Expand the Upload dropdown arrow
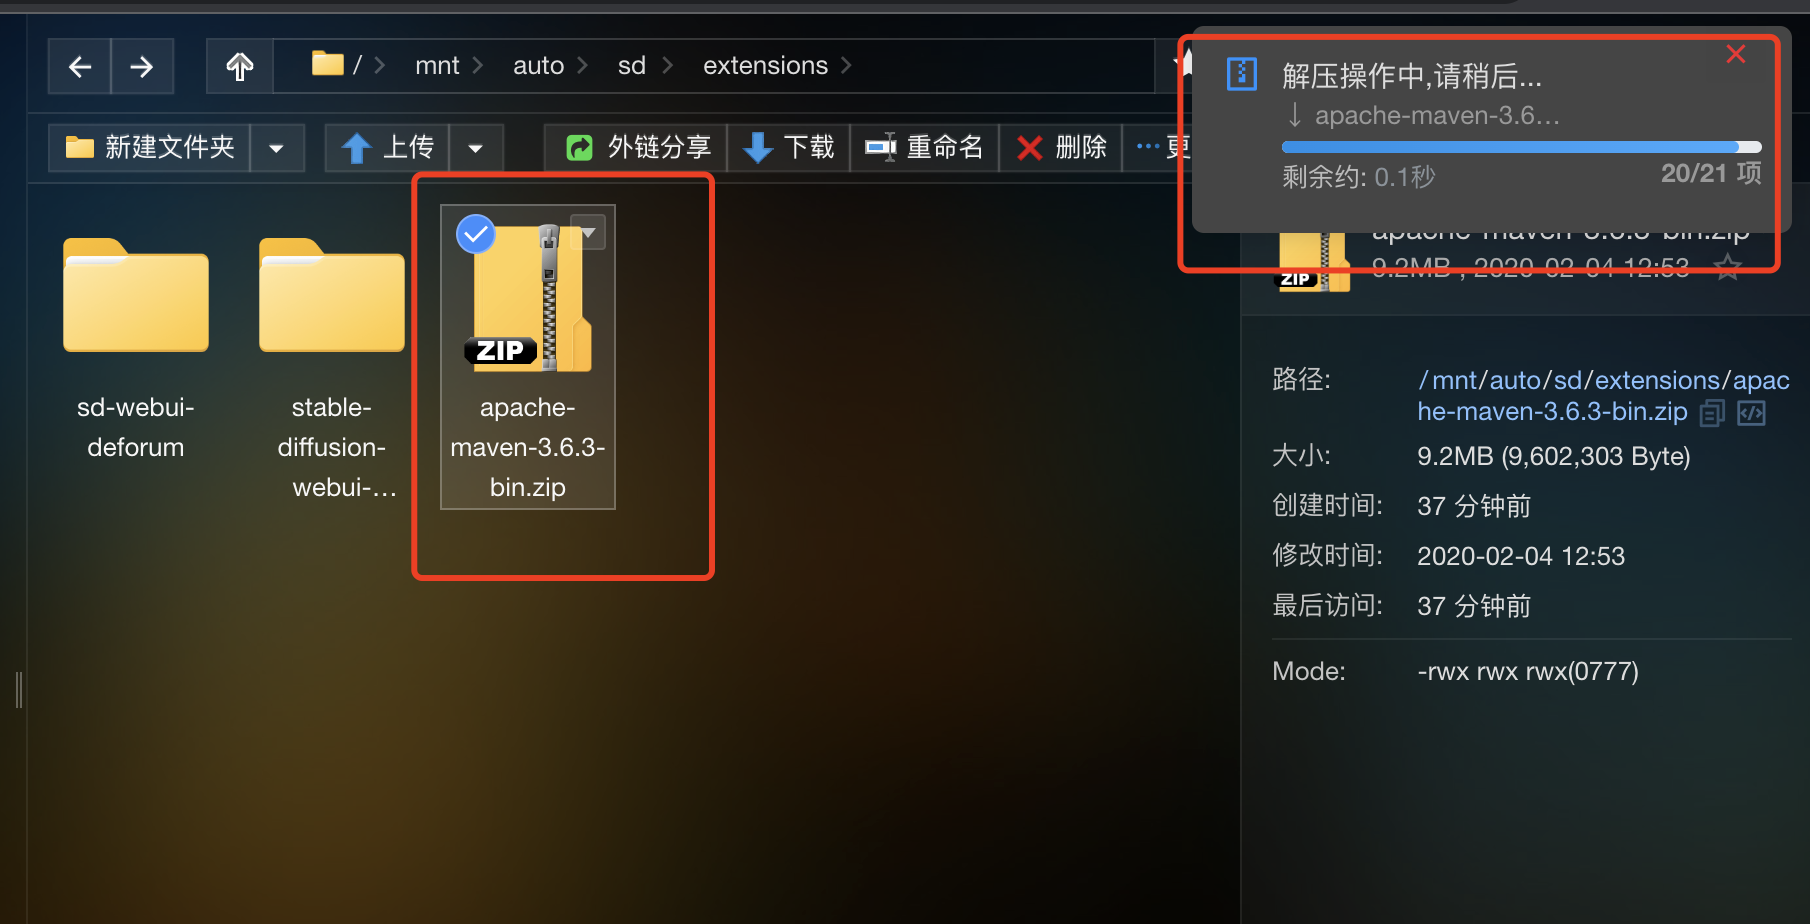Viewport: 1810px width, 924px height. tap(476, 148)
